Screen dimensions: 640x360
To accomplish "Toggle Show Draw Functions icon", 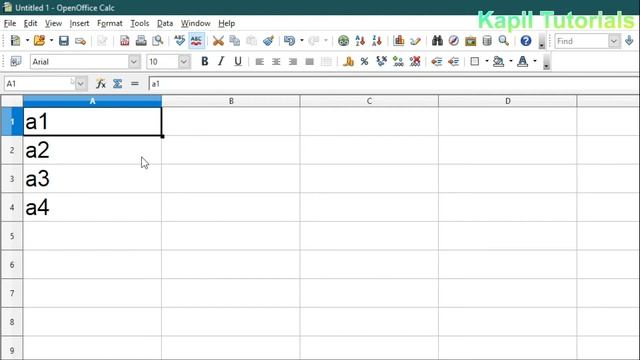I will pos(415,41).
